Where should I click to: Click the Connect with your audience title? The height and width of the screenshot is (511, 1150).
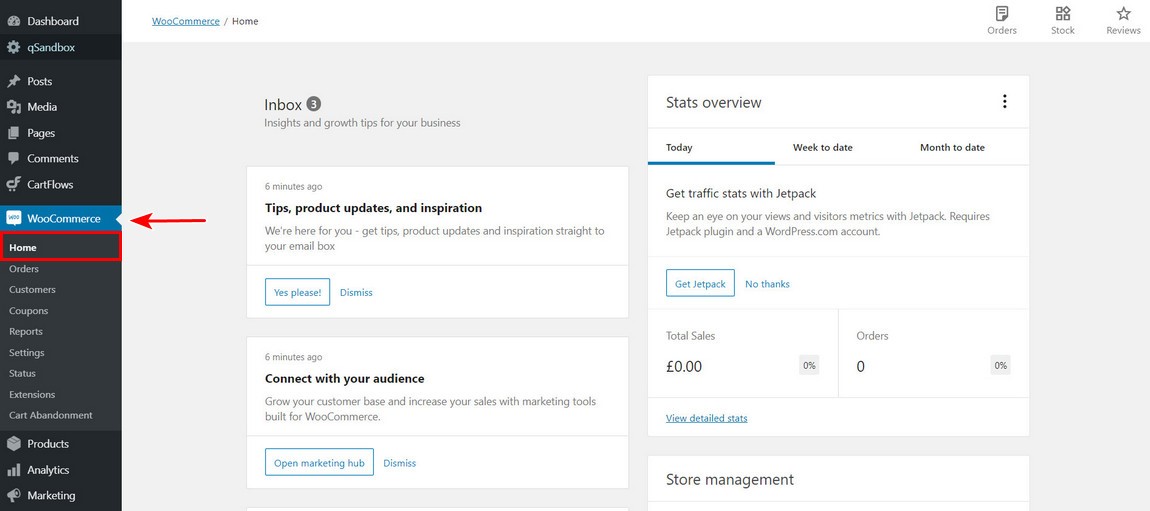click(x=345, y=379)
